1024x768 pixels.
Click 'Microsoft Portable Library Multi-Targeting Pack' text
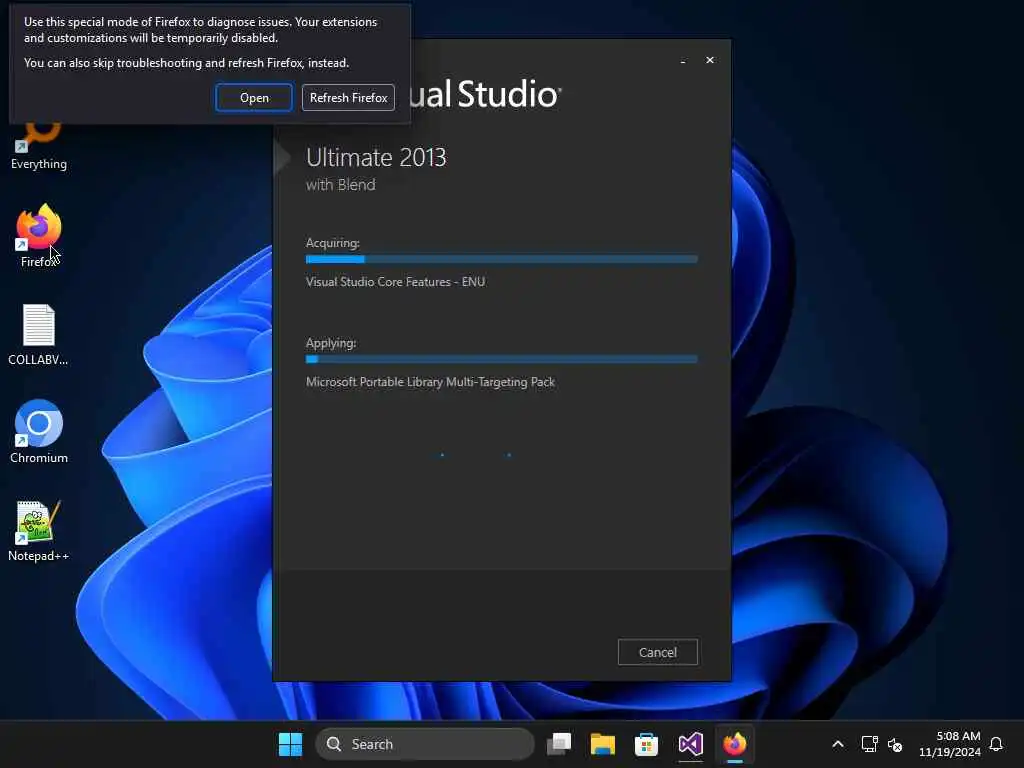tap(430, 381)
